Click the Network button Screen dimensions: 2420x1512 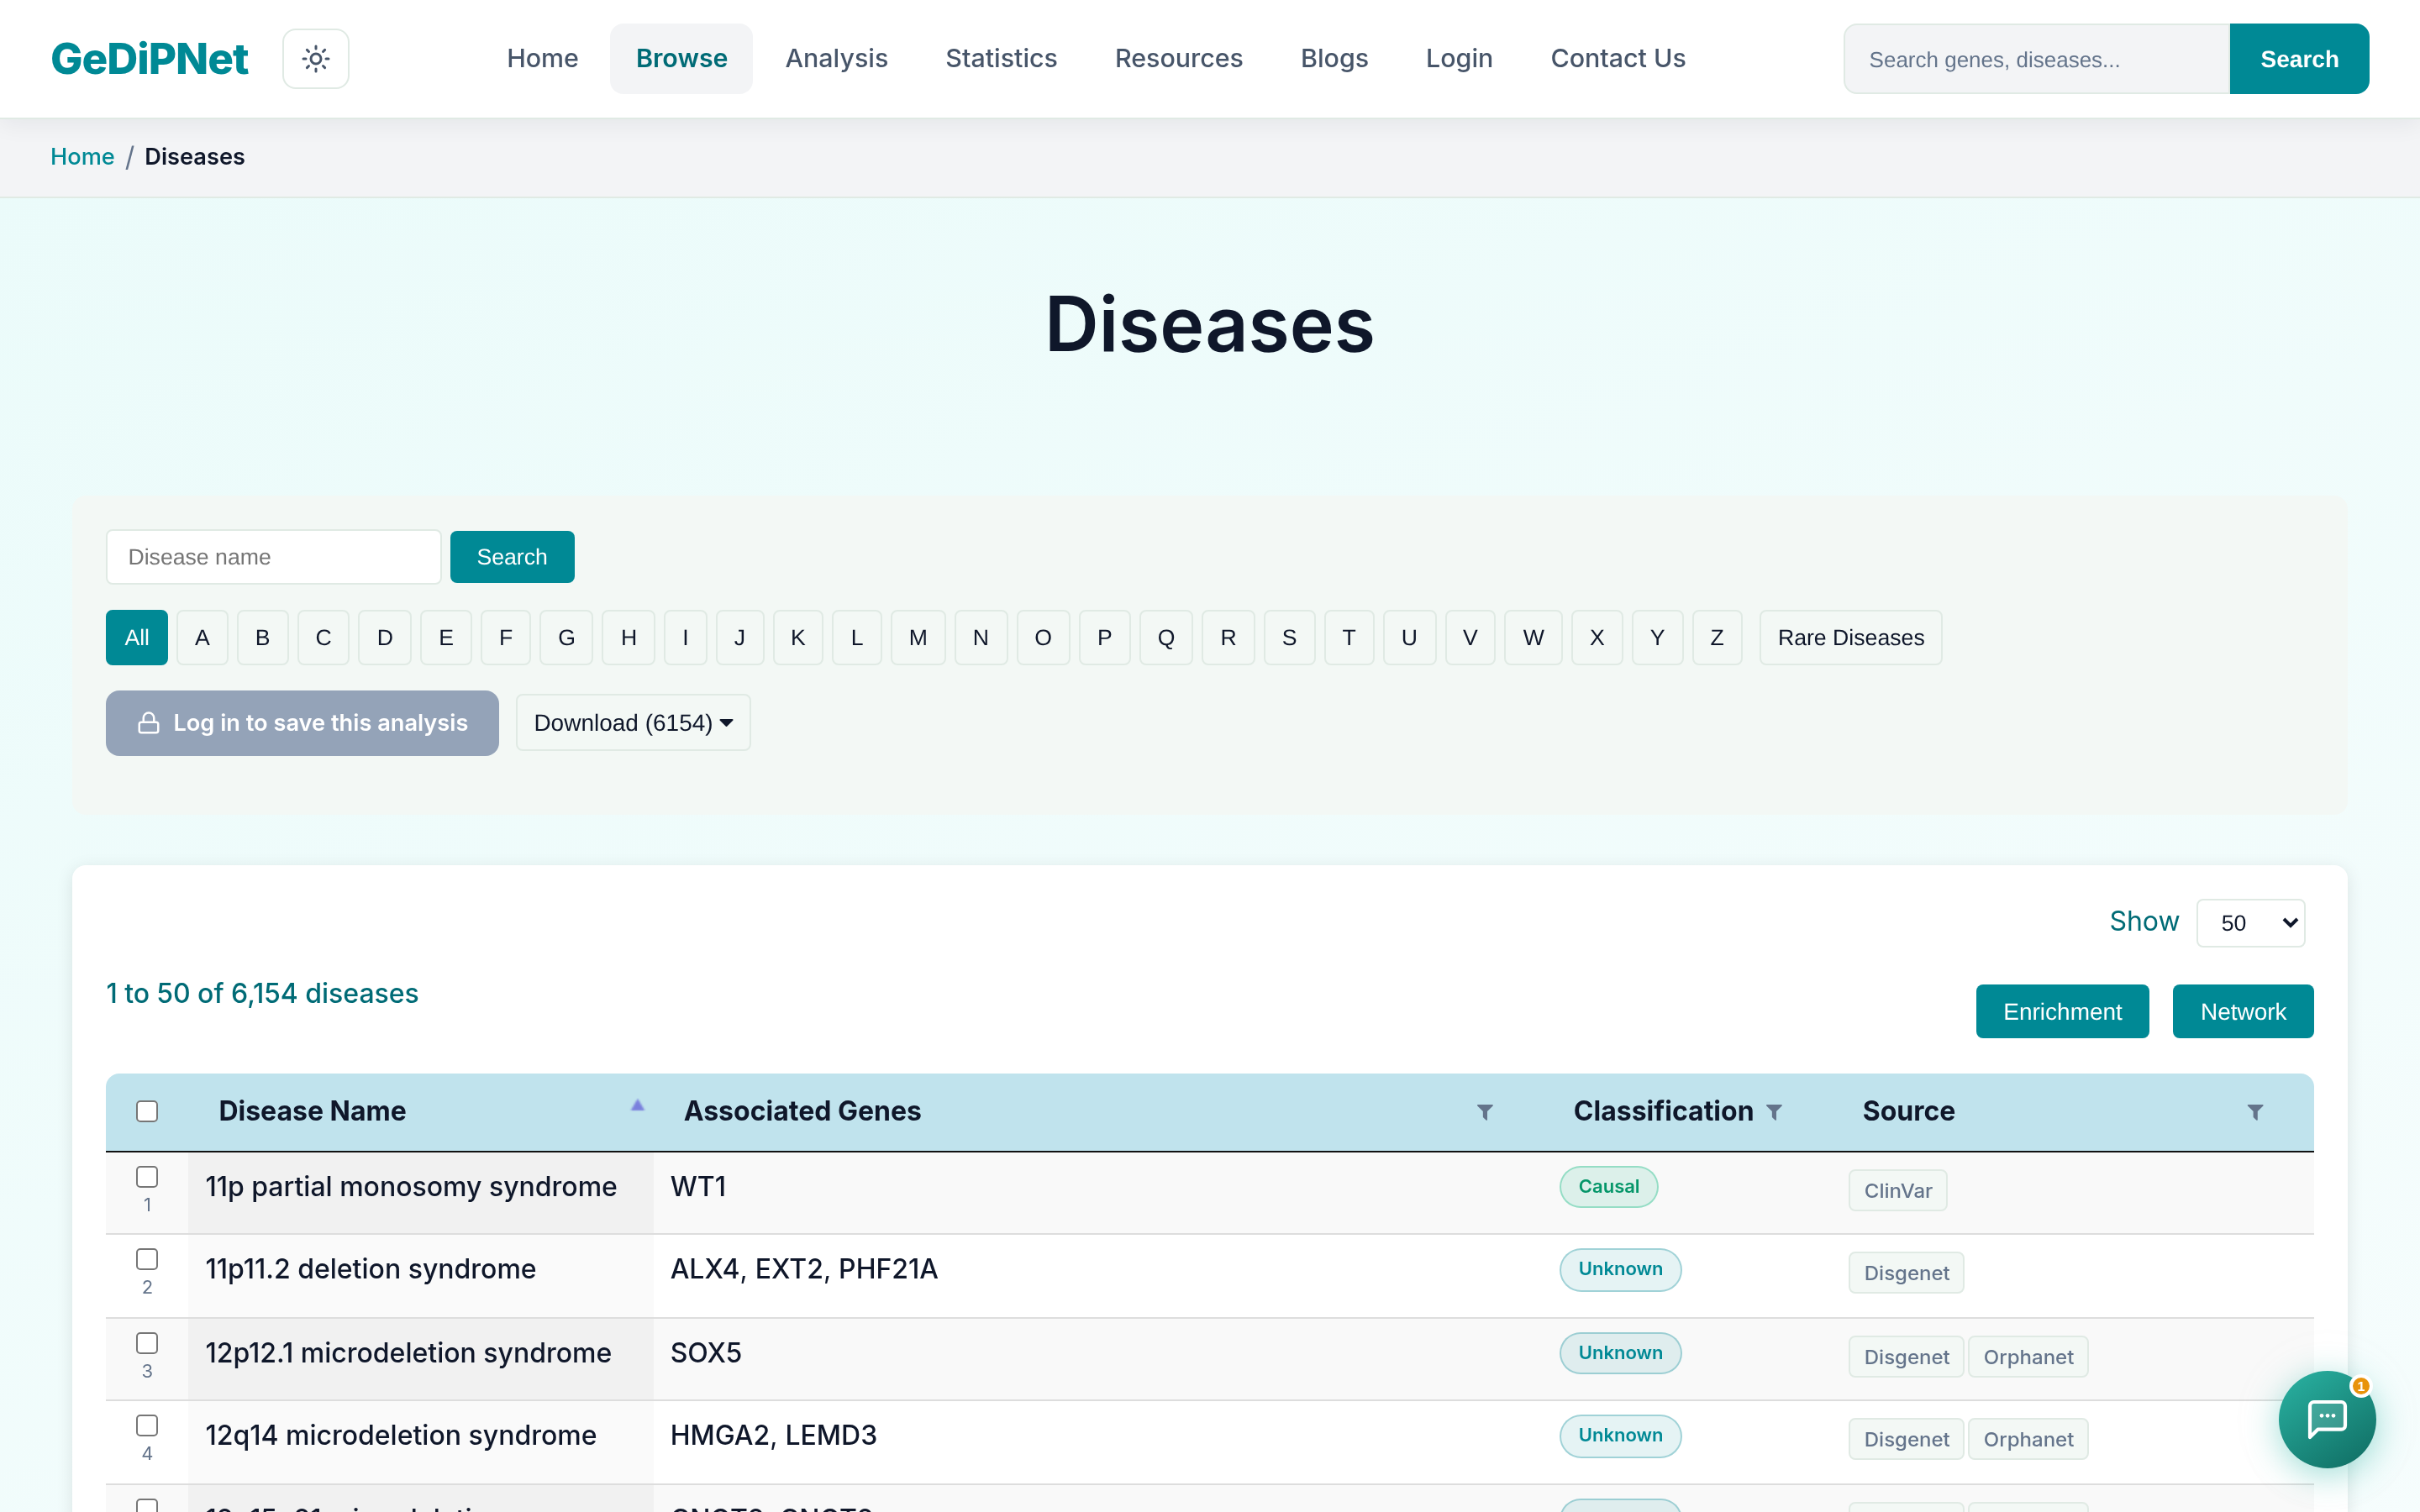point(2243,1012)
